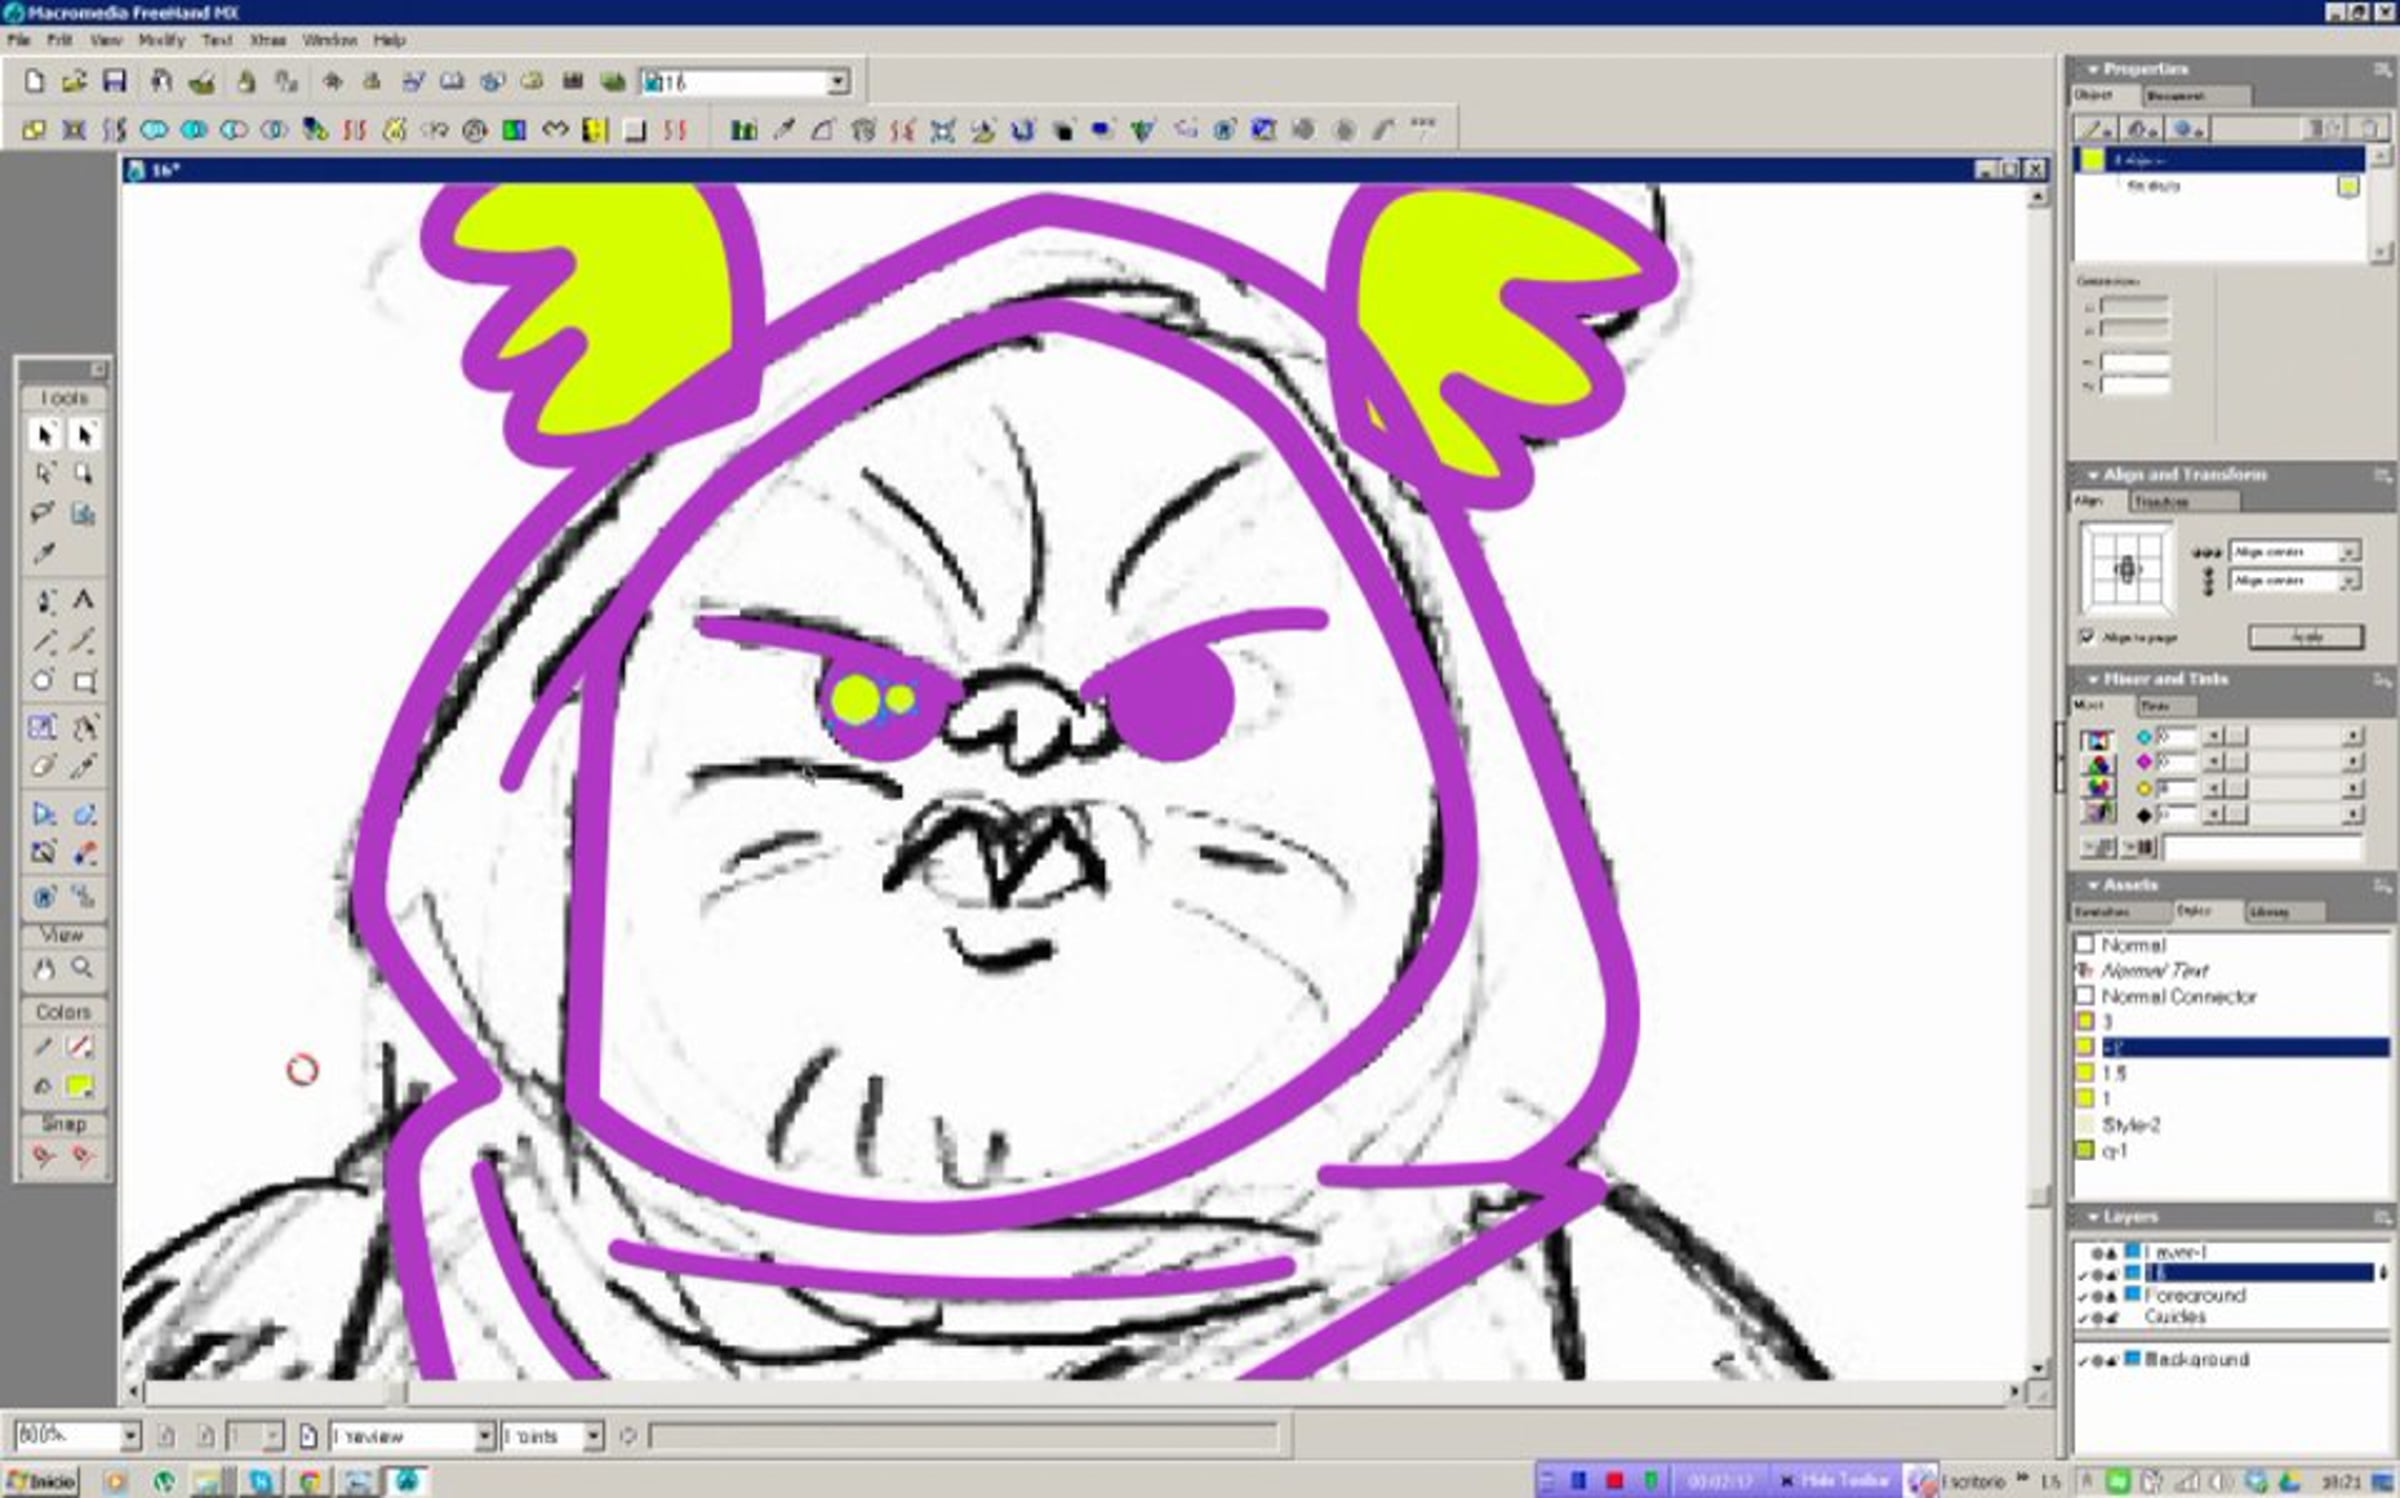
Task: Select the Text tool
Action: pyautogui.click(x=84, y=600)
